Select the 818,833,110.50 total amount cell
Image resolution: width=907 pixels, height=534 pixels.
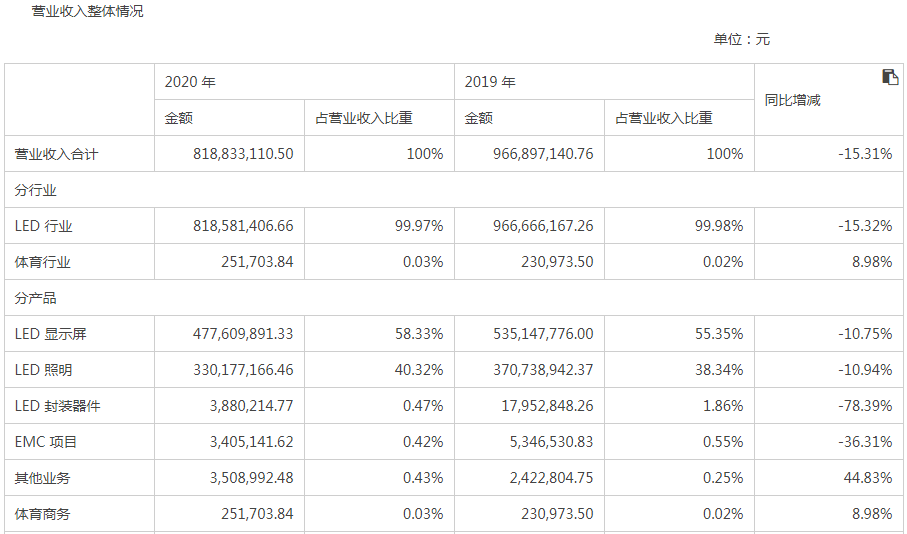(x=243, y=154)
